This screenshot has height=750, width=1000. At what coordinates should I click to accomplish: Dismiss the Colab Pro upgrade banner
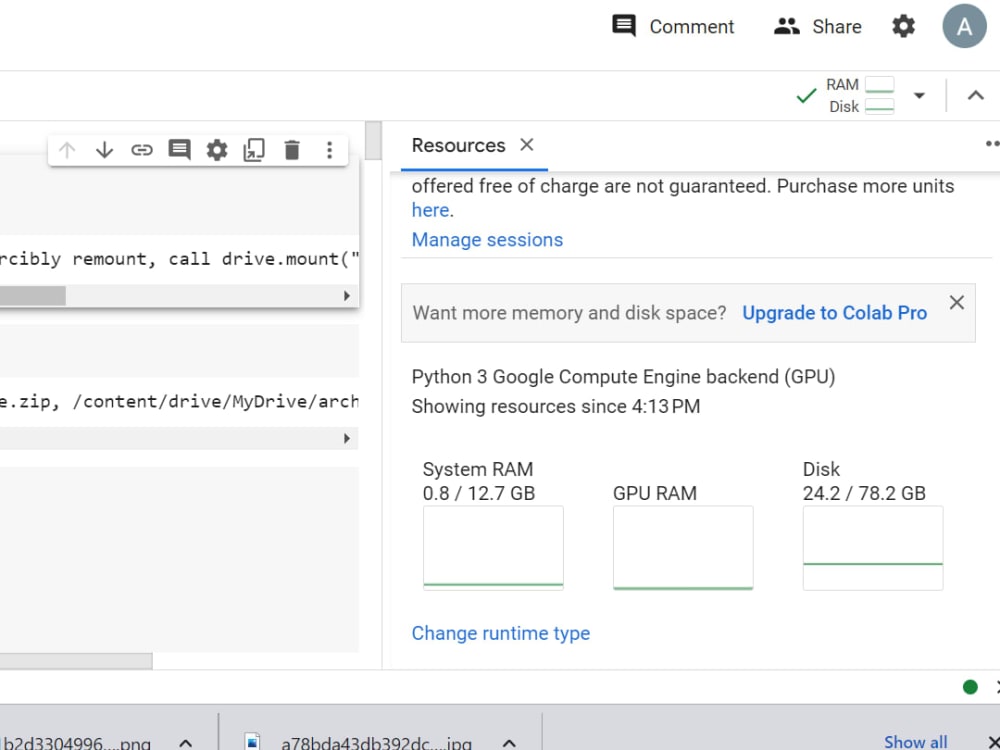point(957,302)
